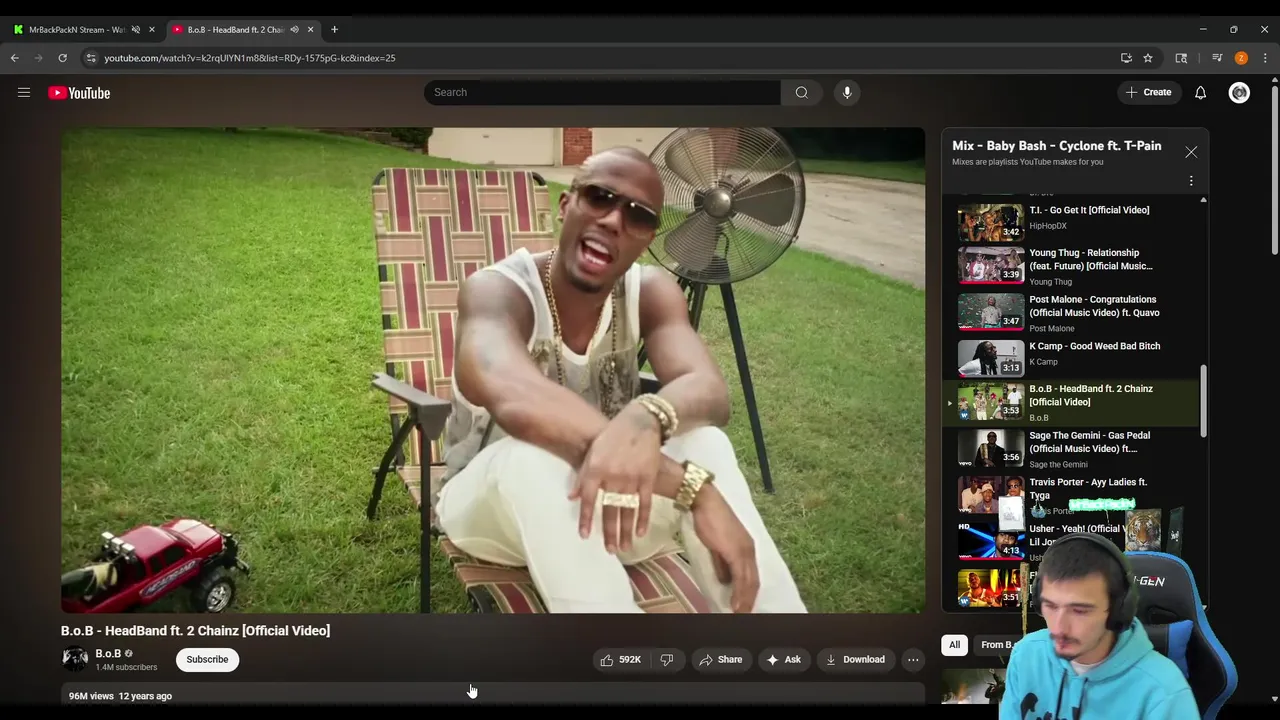Unmute the MrBackPackN Stream tab
This screenshot has height=720, width=1280.
tap(136, 30)
